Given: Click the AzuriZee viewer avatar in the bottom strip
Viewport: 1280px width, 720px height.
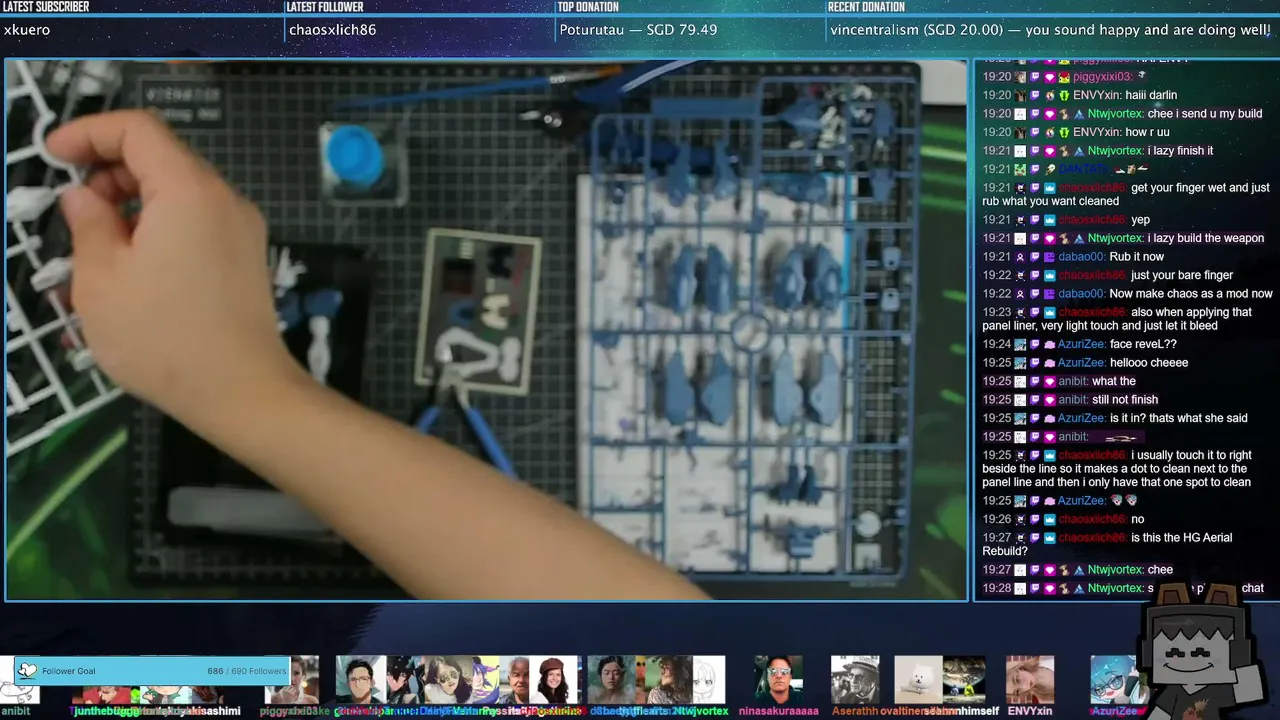Looking at the screenshot, I should tap(1113, 680).
